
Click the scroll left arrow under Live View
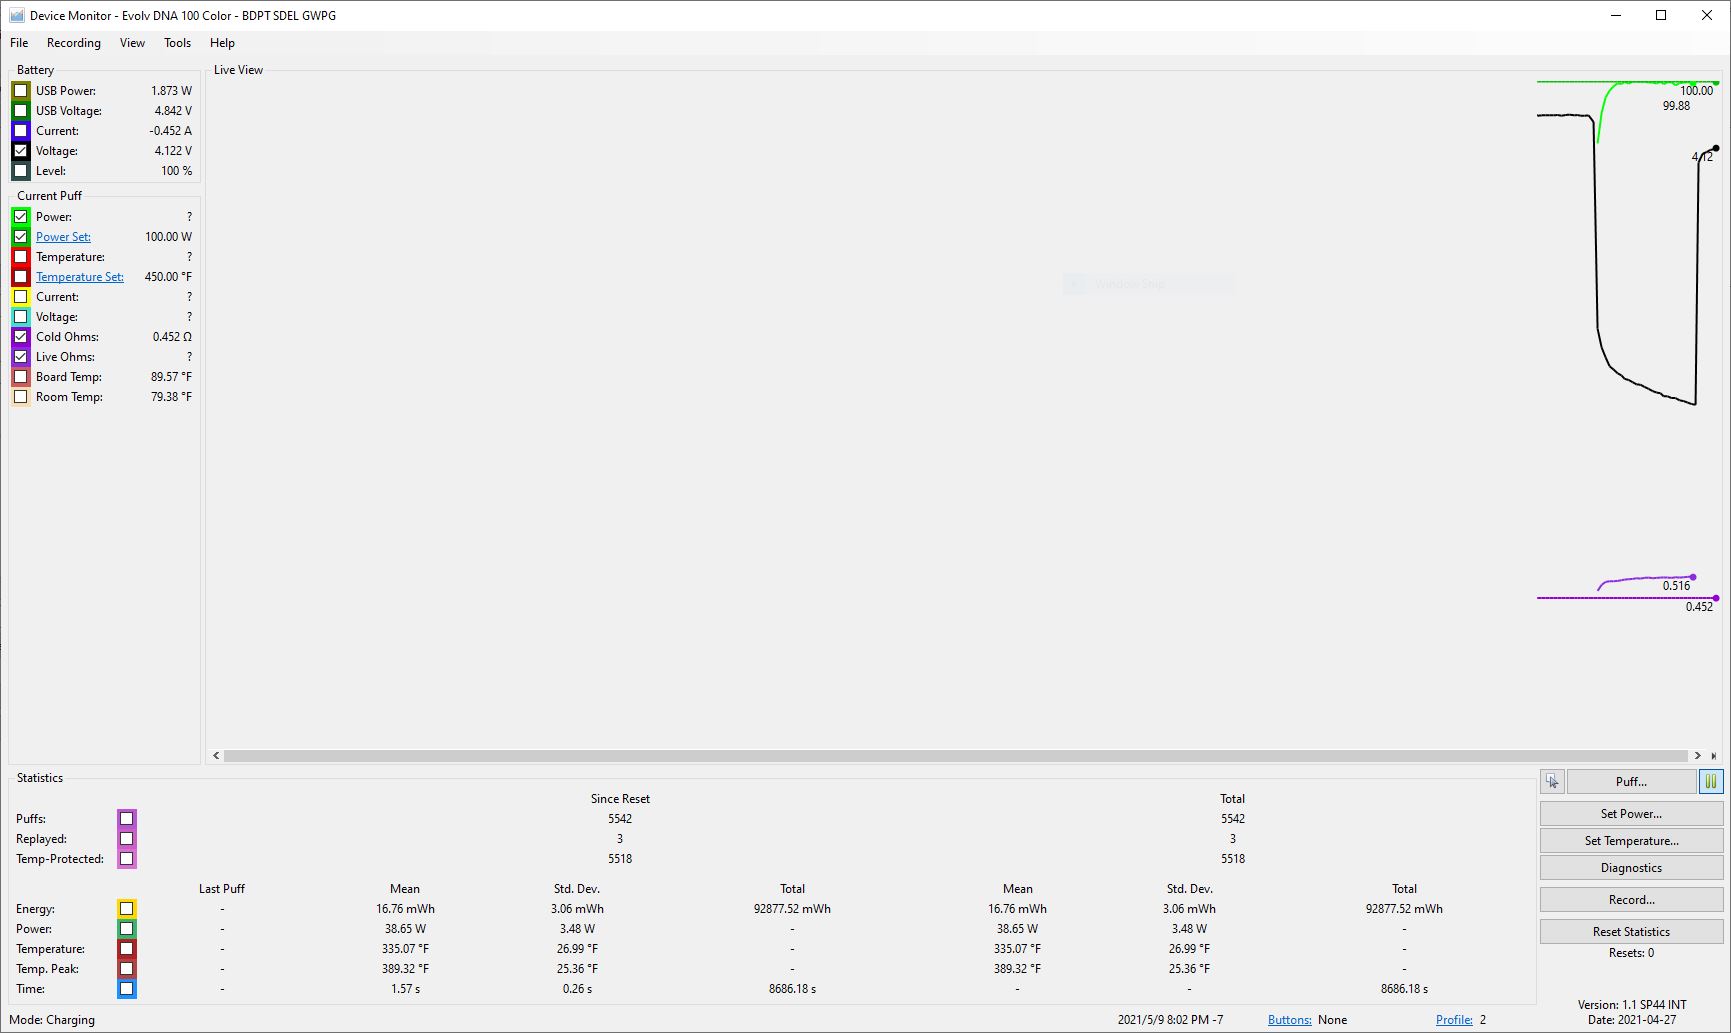(216, 756)
